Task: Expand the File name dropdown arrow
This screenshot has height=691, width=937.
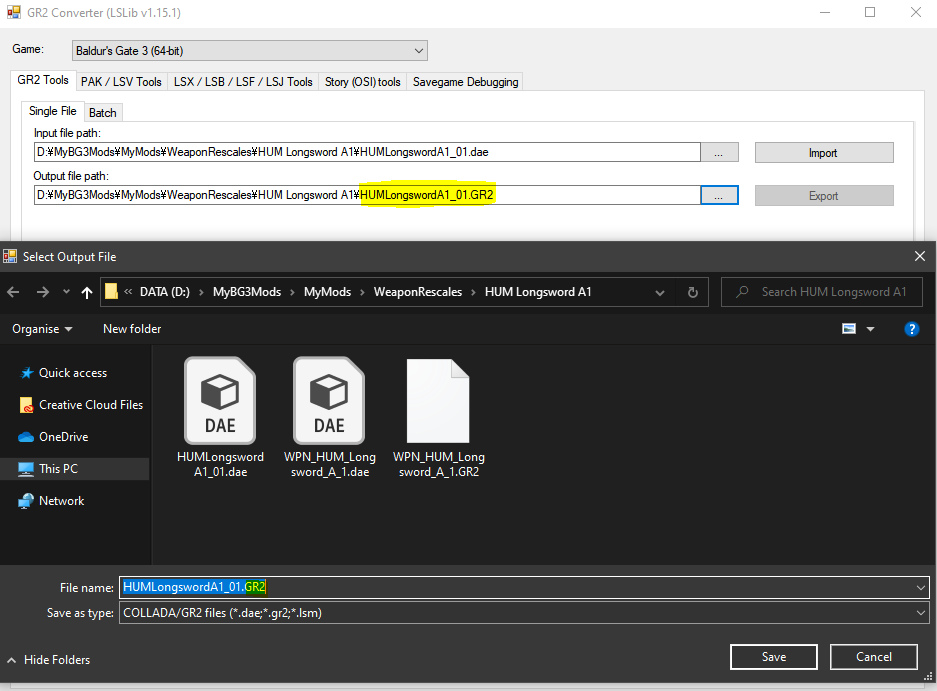Action: pyautogui.click(x=920, y=588)
